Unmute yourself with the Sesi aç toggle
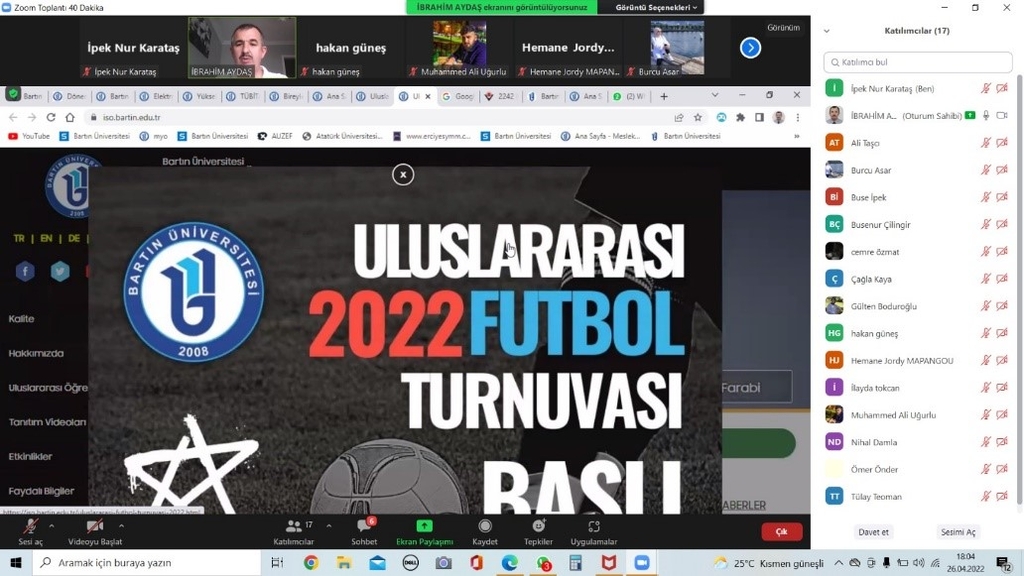The width and height of the screenshot is (1024, 576). [30, 527]
